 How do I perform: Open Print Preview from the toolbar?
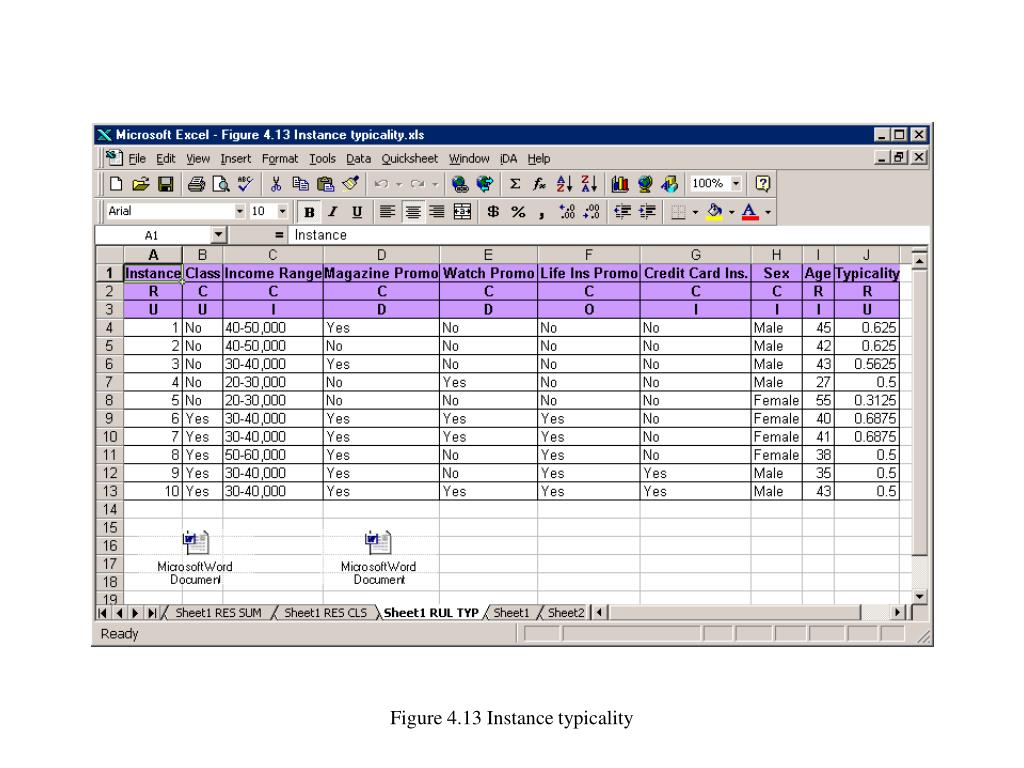pyautogui.click(x=221, y=184)
